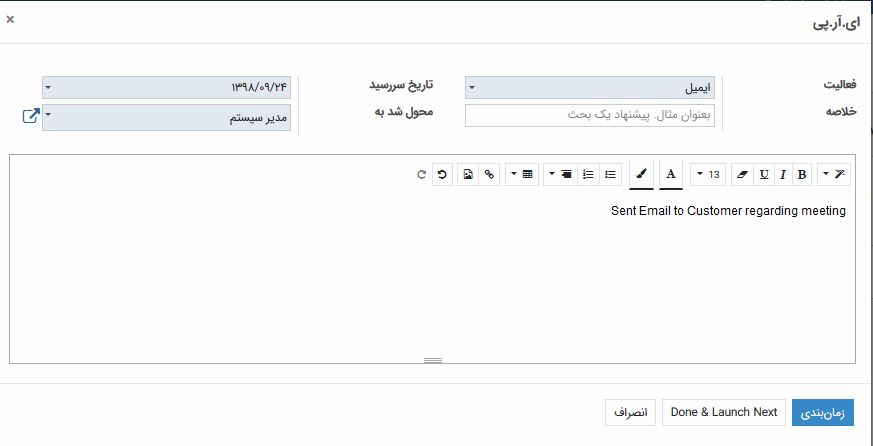Open the font size 13 dropdown

(708, 175)
